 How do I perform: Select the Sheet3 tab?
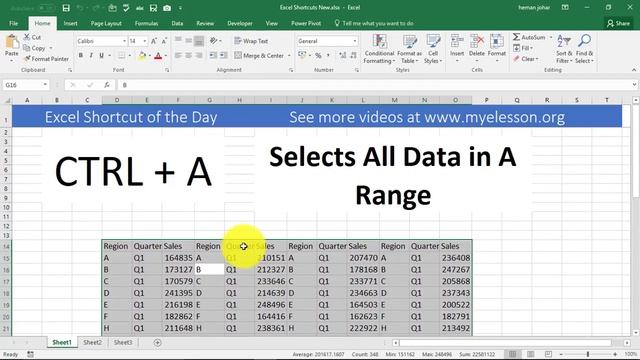coord(123,342)
